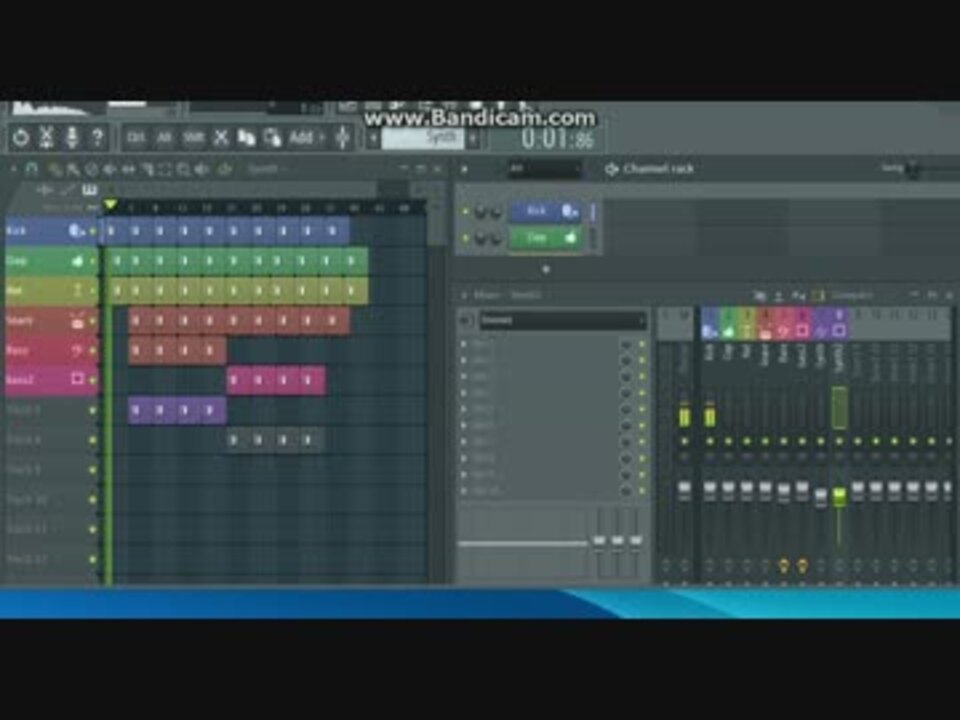Click the Bass track clef icon

click(77, 350)
